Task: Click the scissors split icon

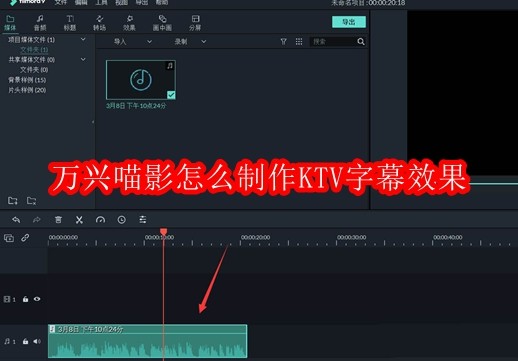Action: pos(79,220)
